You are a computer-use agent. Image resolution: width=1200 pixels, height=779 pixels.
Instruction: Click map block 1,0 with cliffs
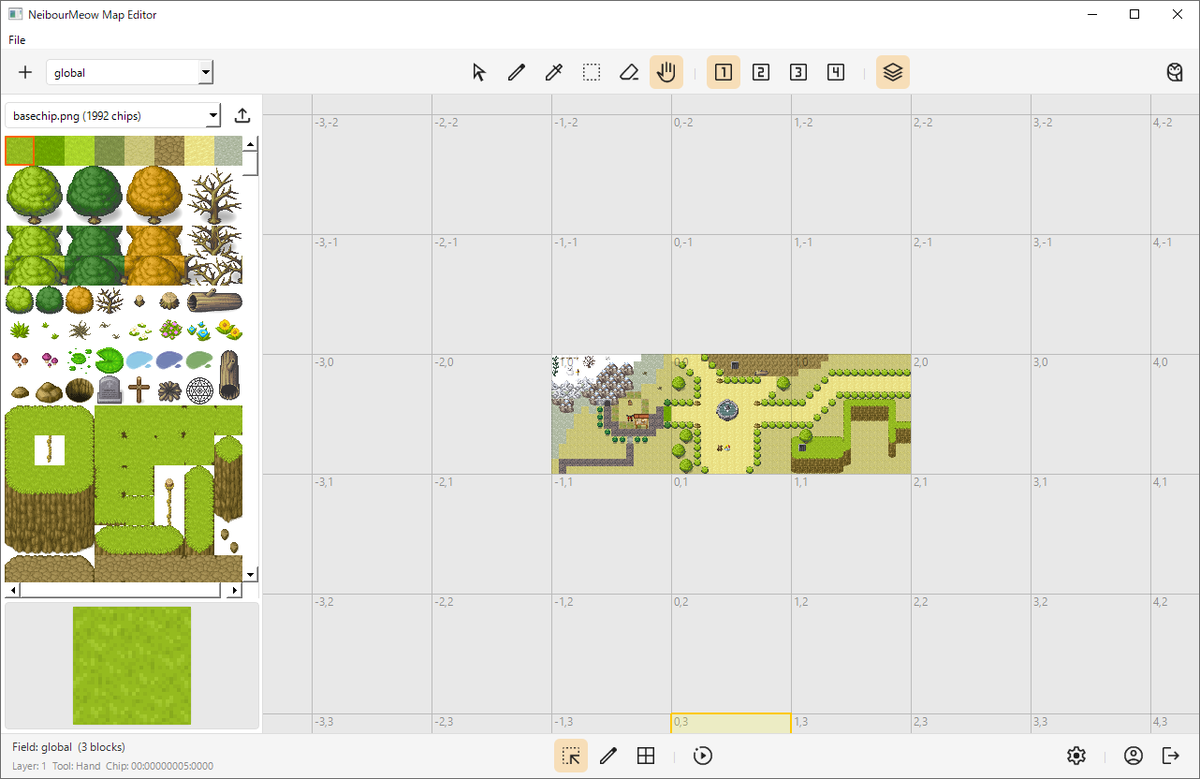[851, 414]
